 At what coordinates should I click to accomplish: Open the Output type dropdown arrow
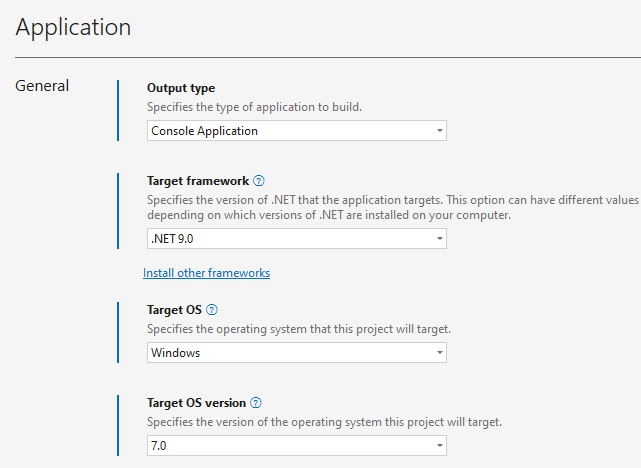tap(439, 131)
